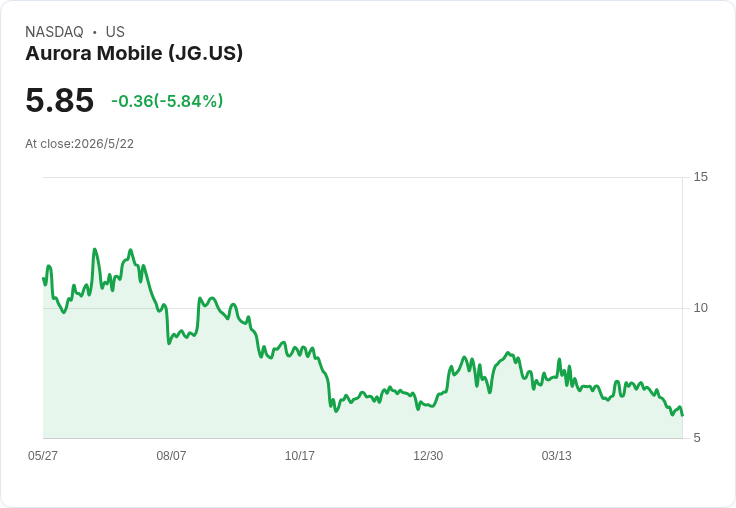
Task: Select the 08/07 date axis label
Action: pos(171,456)
